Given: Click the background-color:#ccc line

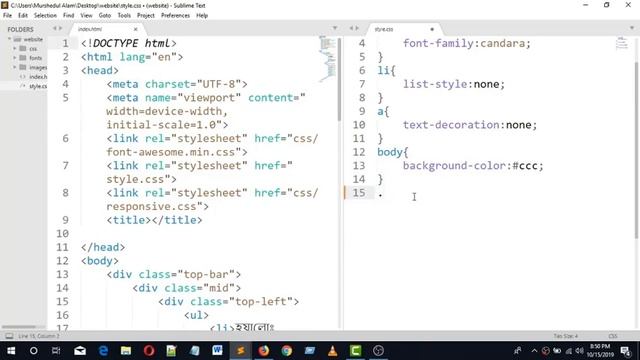Looking at the screenshot, I should [x=473, y=166].
